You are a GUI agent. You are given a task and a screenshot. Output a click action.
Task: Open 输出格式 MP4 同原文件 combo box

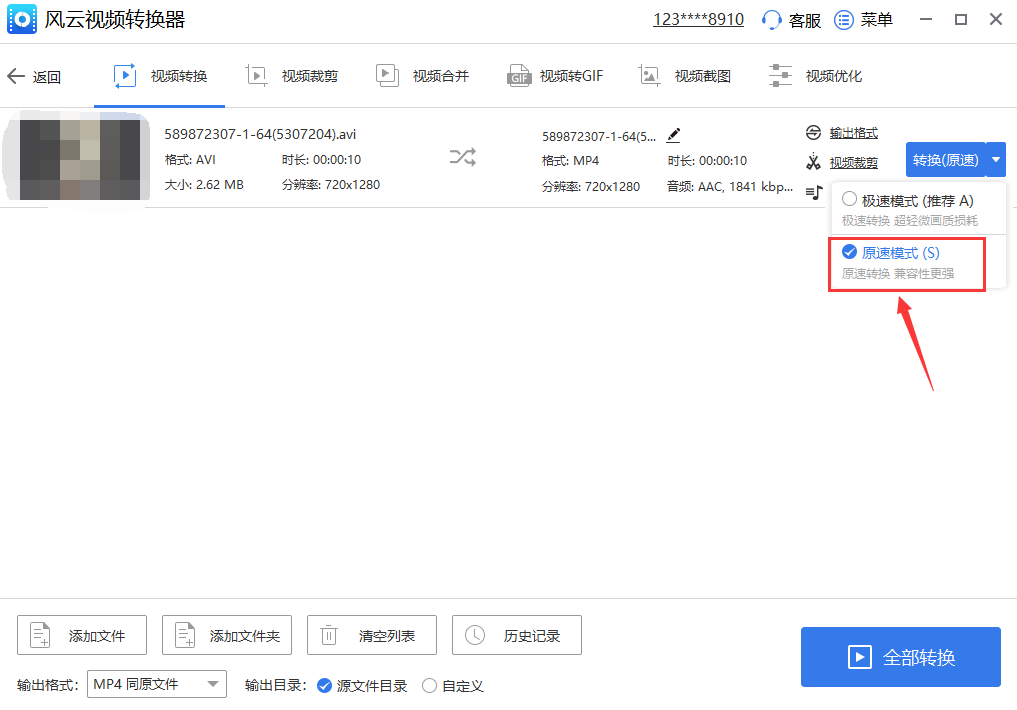coord(157,684)
